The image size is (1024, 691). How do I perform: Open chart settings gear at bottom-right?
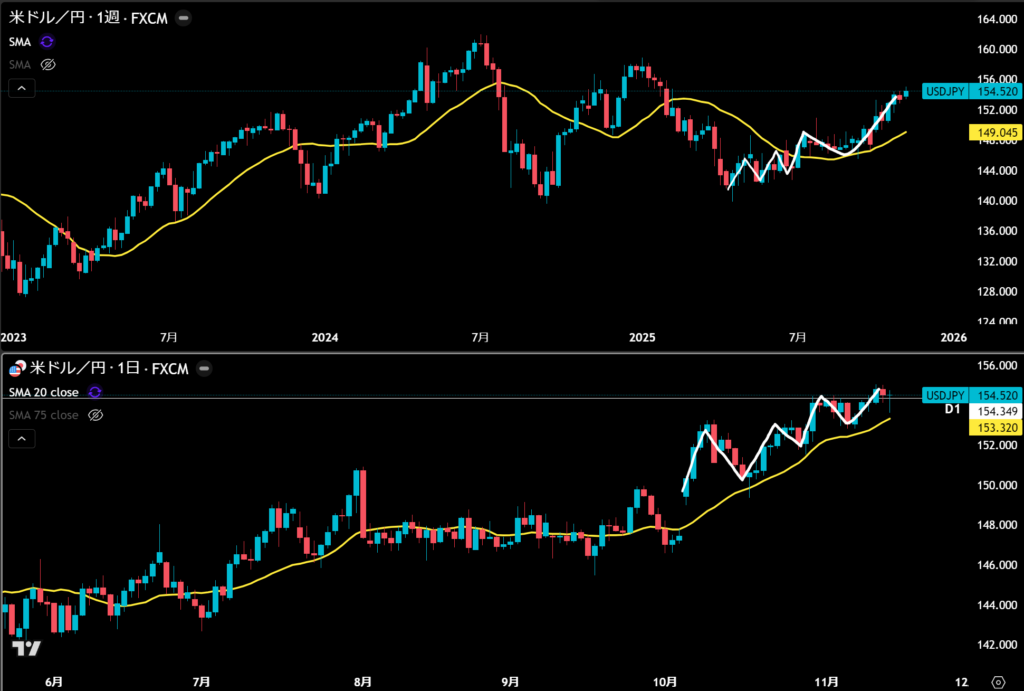tap(996, 681)
